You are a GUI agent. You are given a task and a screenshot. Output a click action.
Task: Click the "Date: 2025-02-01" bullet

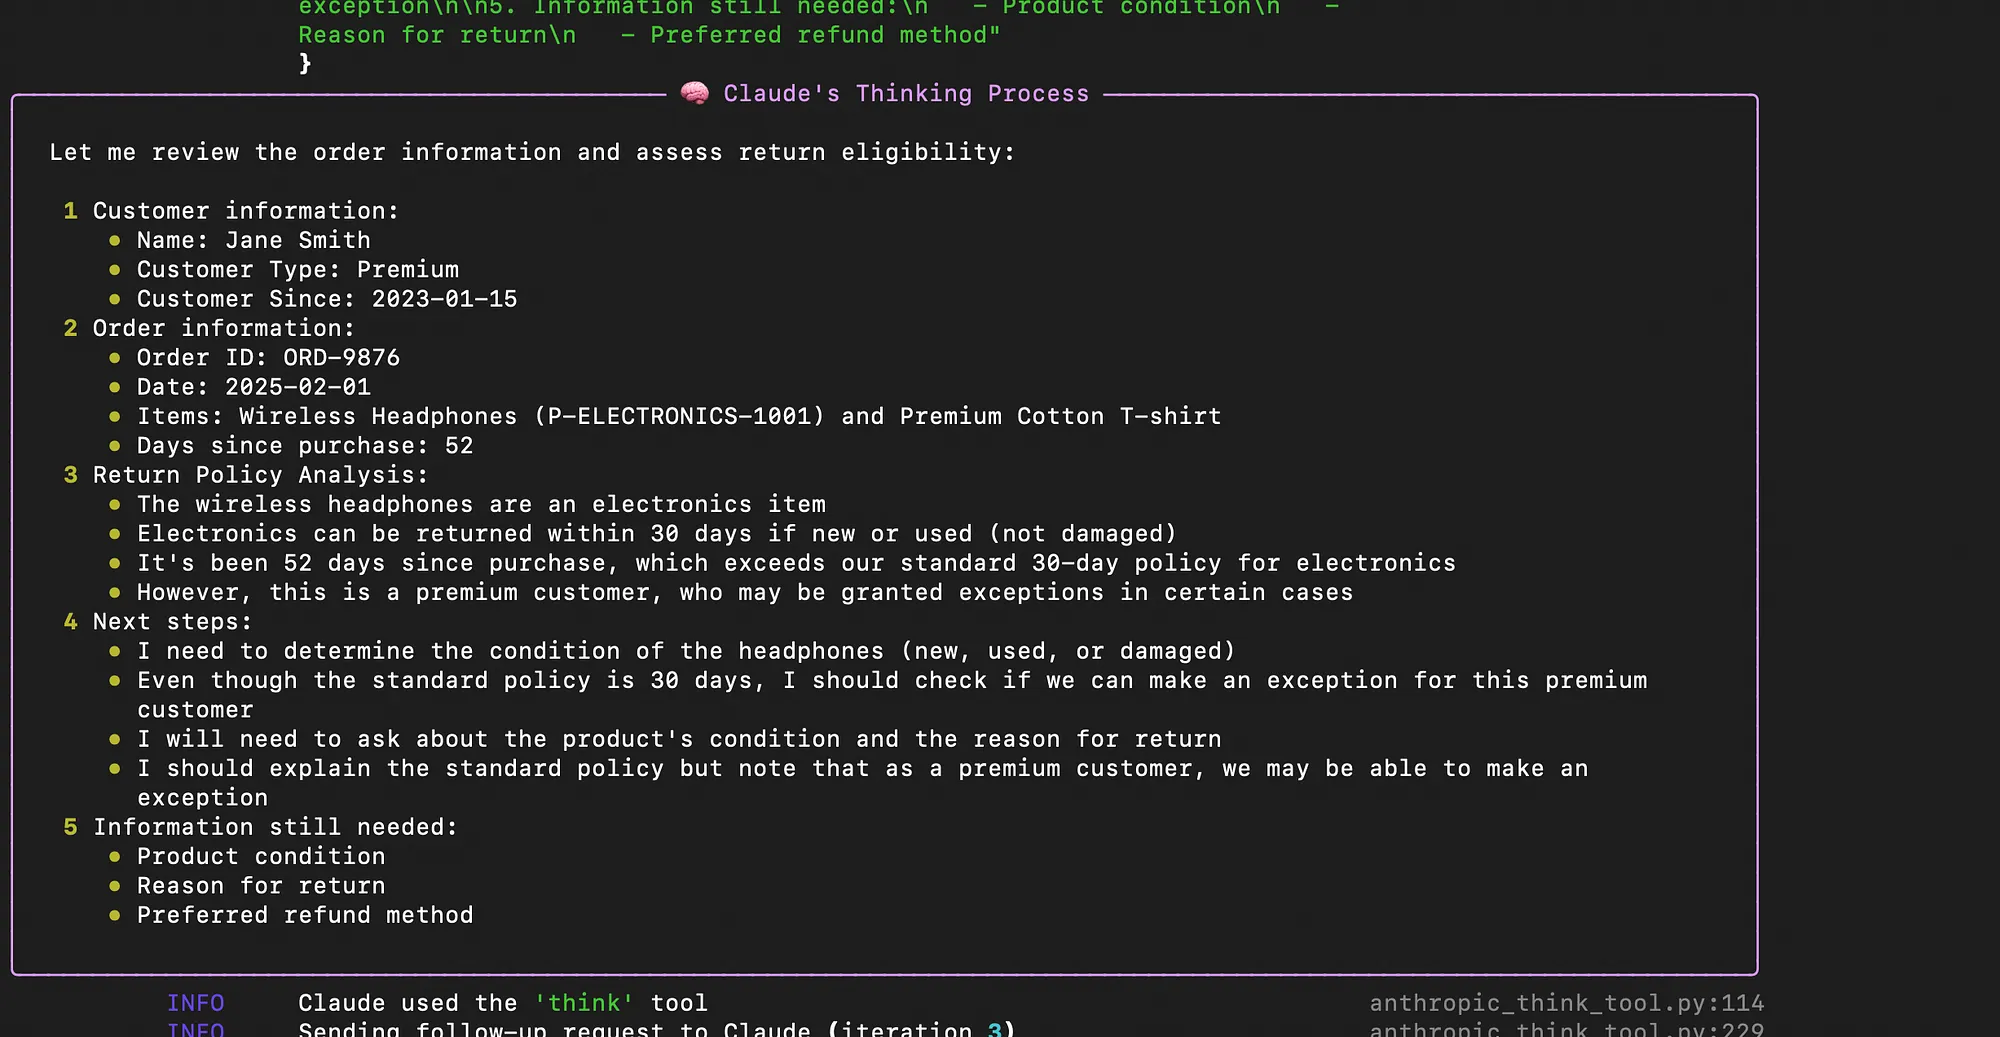(253, 387)
